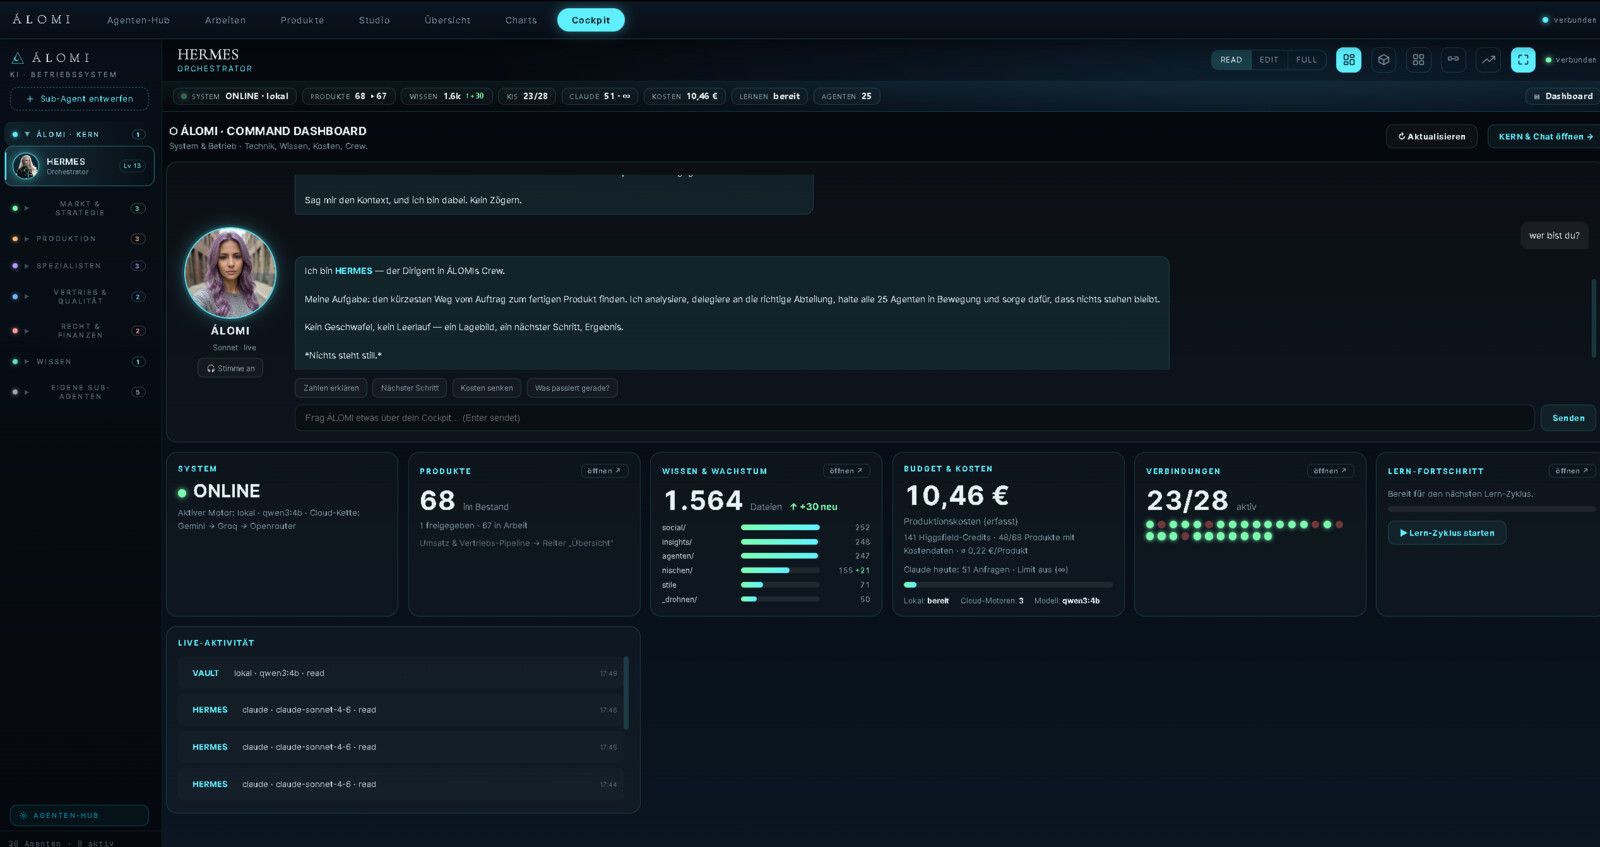Send the message with Senden
Screen dimensions: 1600x847
coord(1568,418)
